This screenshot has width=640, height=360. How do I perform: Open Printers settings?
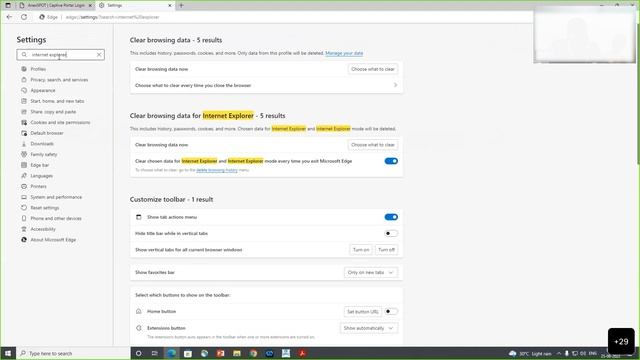pos(38,186)
